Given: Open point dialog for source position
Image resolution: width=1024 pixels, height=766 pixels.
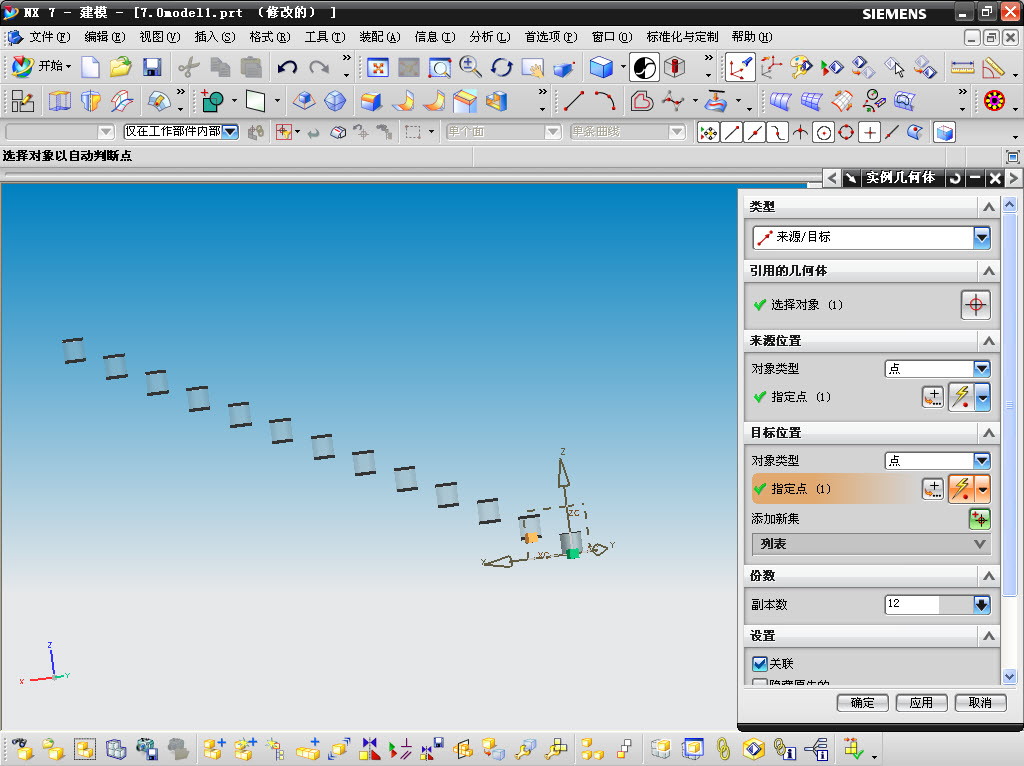Looking at the screenshot, I should (933, 396).
